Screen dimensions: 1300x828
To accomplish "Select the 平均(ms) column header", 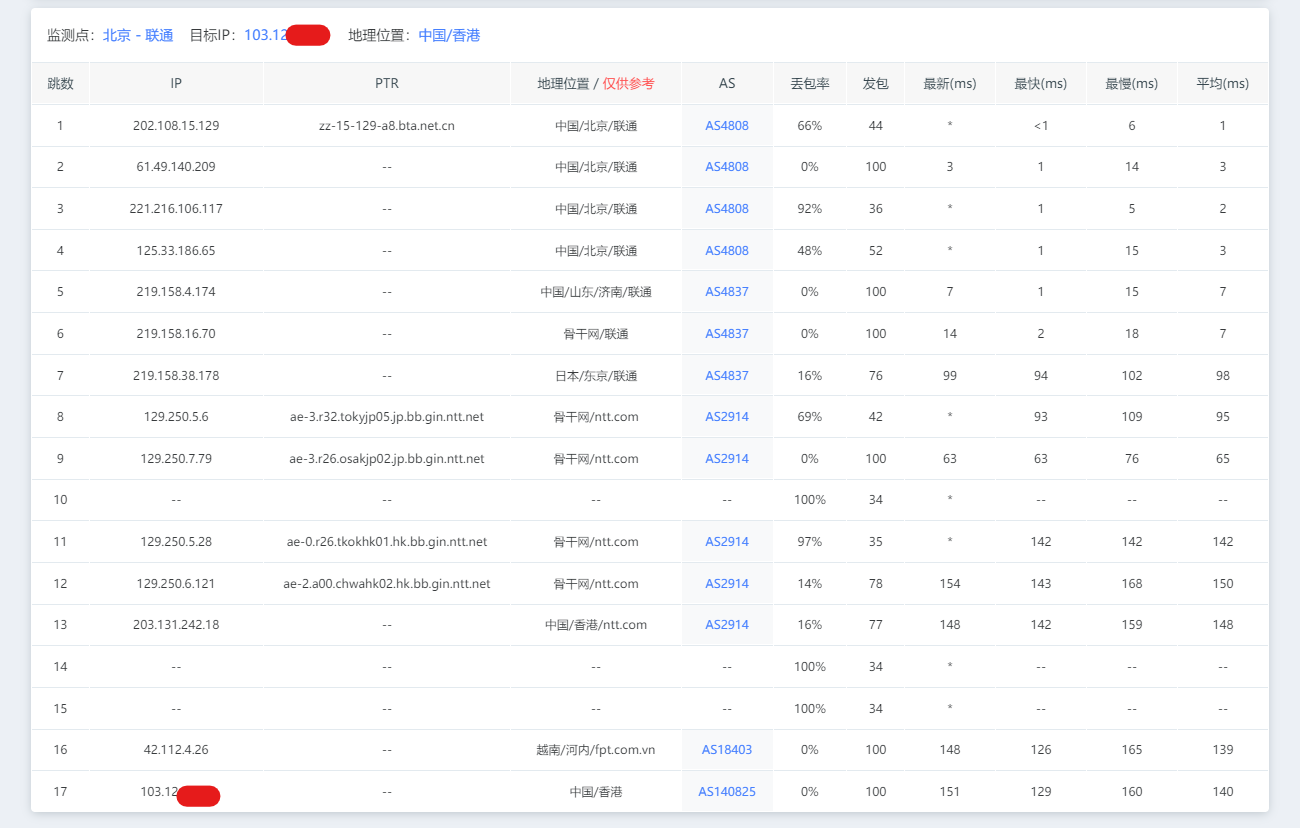I will pos(1223,84).
